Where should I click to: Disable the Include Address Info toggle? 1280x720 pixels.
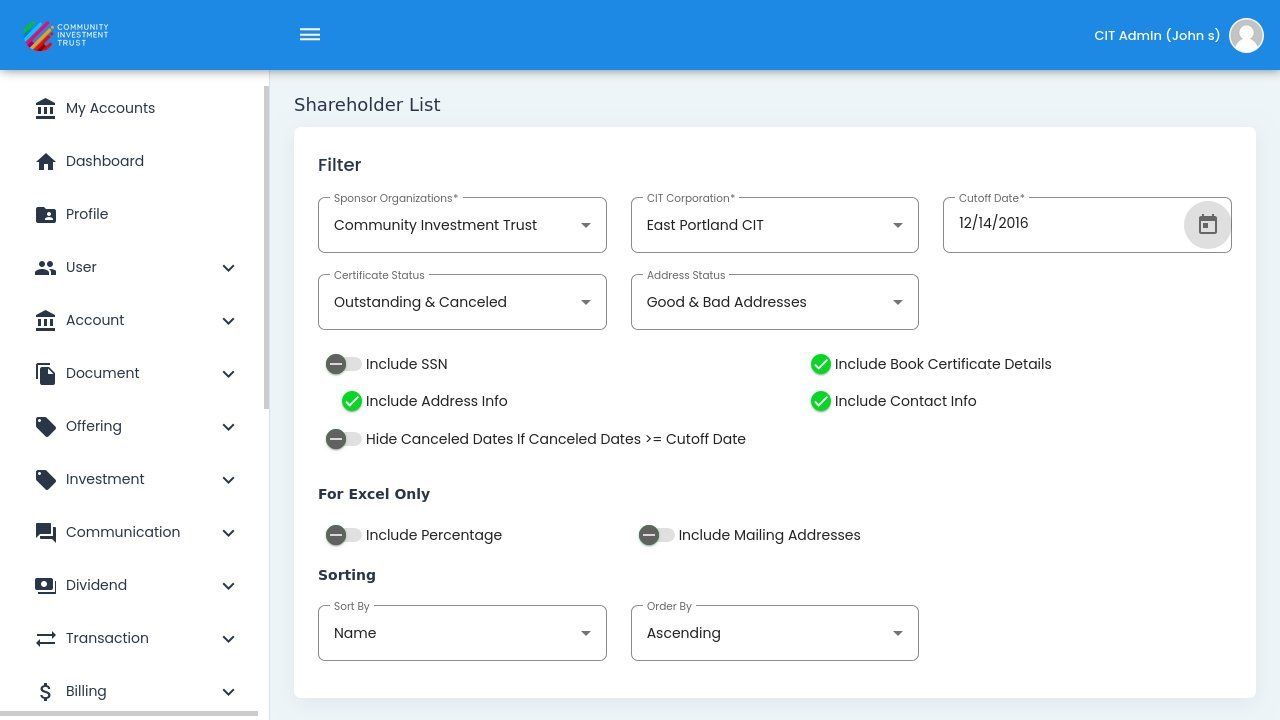(345, 402)
